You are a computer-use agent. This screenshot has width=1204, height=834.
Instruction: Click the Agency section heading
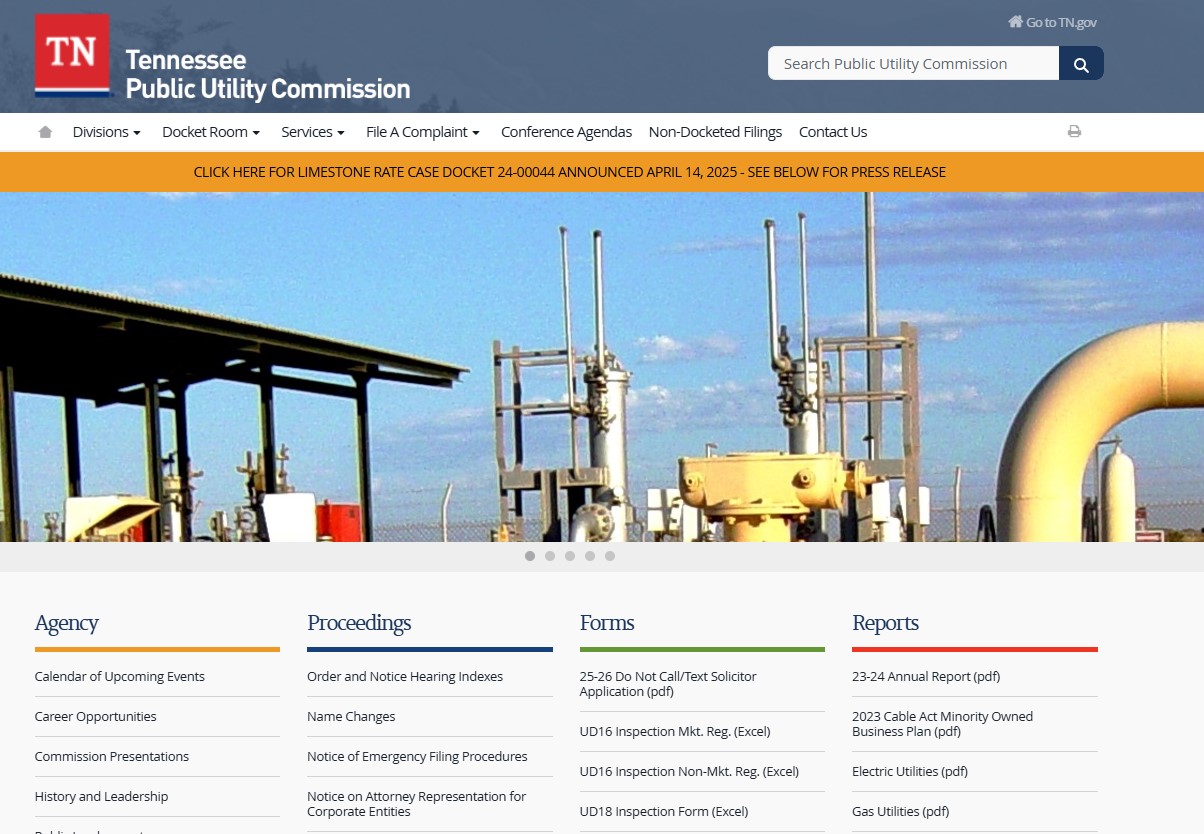(x=66, y=623)
